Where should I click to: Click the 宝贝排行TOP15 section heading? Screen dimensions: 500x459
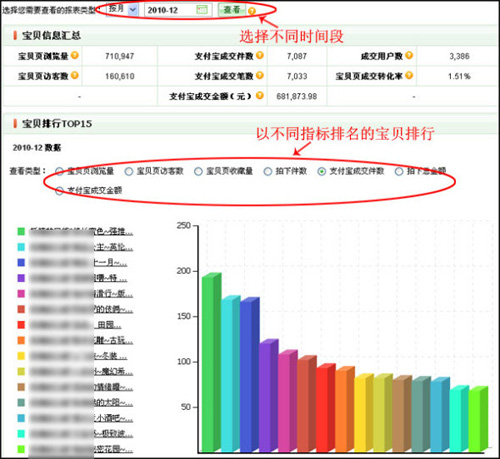57,124
